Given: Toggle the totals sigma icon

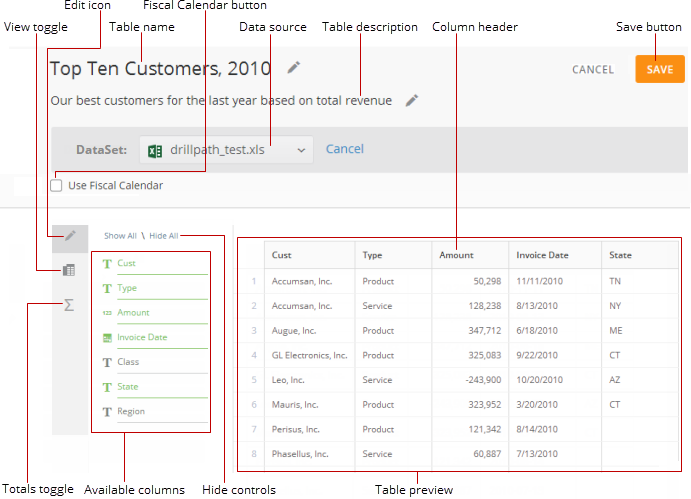Looking at the screenshot, I should [x=69, y=305].
